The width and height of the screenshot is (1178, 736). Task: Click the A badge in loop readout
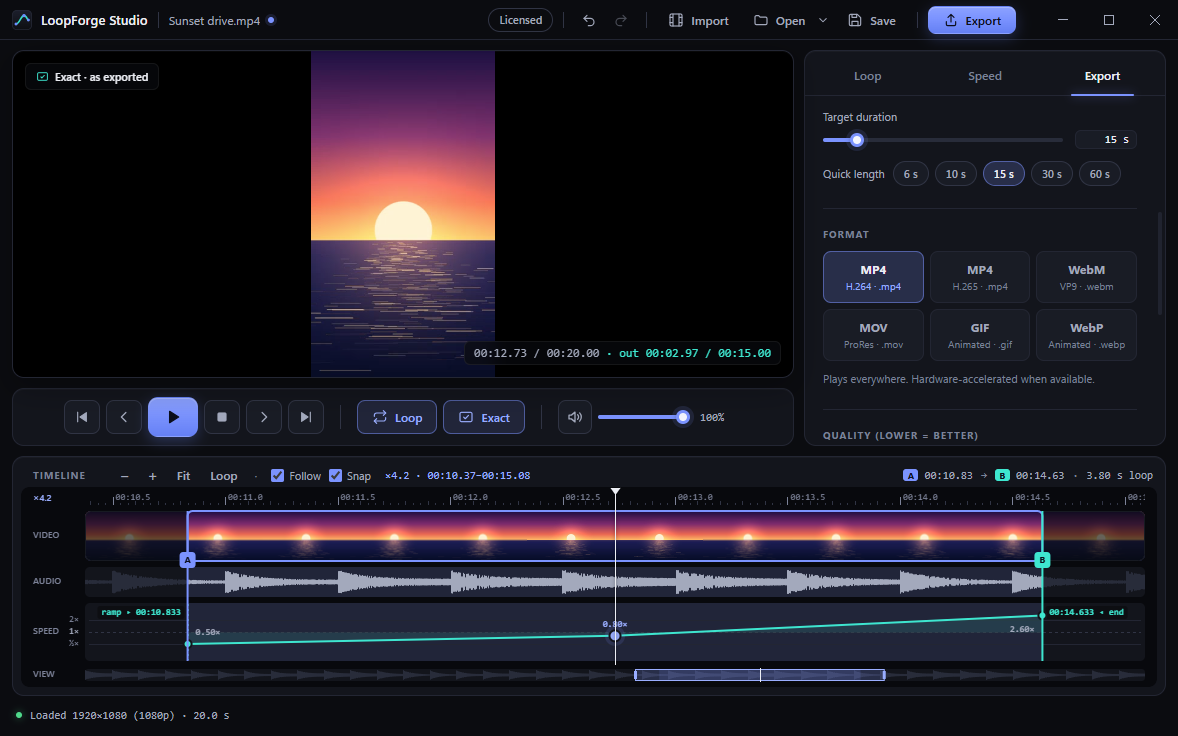pyautogui.click(x=911, y=475)
